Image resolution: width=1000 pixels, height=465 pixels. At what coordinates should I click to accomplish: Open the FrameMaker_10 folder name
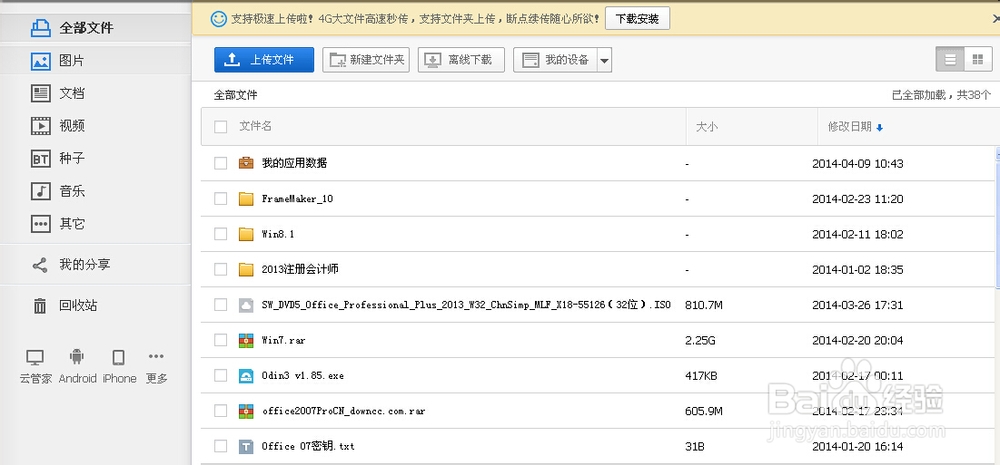click(297, 199)
